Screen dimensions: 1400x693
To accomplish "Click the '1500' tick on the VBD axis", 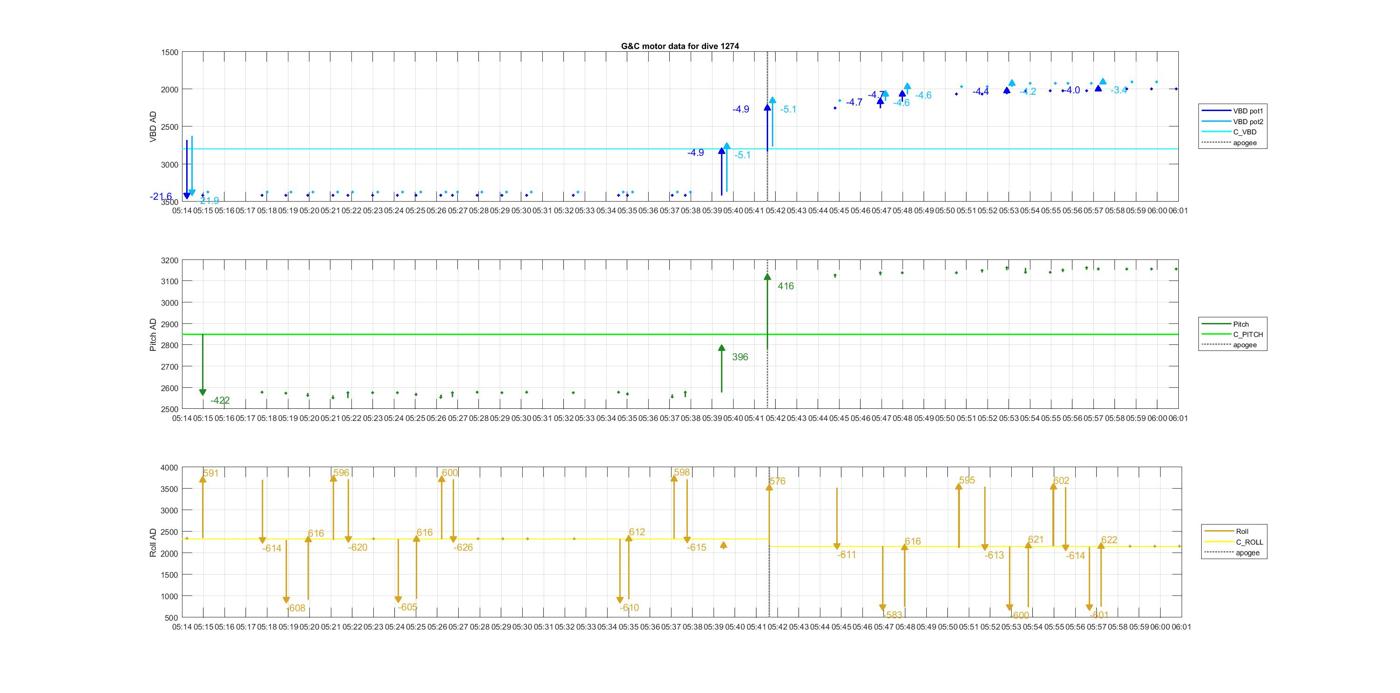I will click(x=170, y=52).
